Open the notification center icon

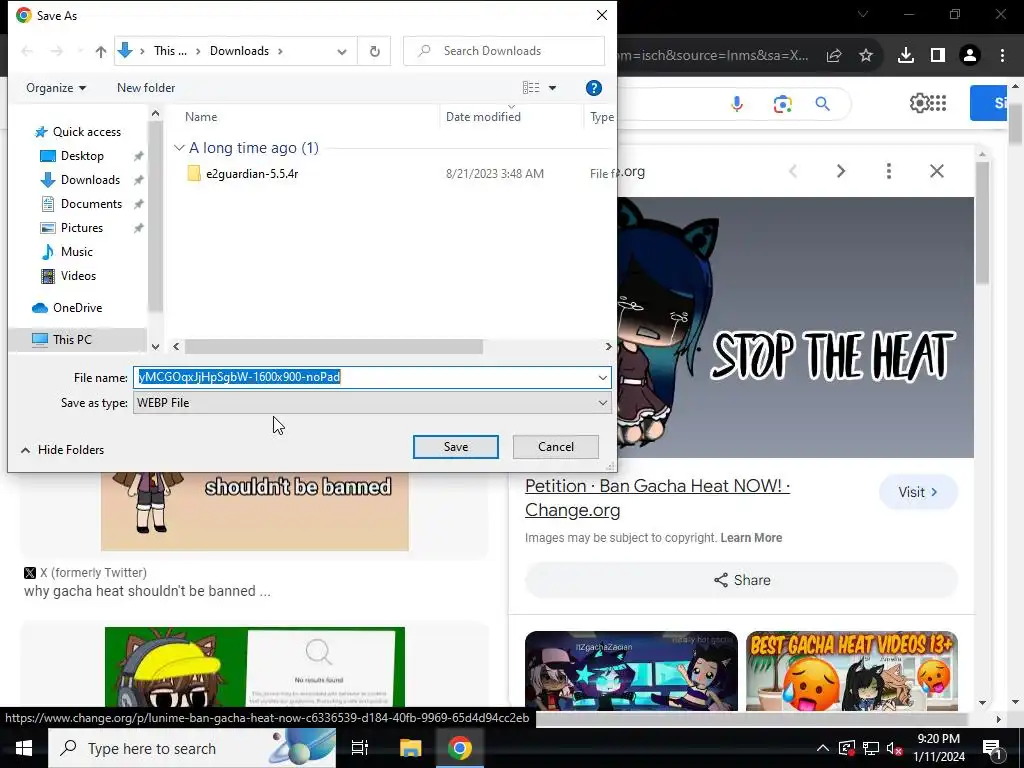pos(993,748)
